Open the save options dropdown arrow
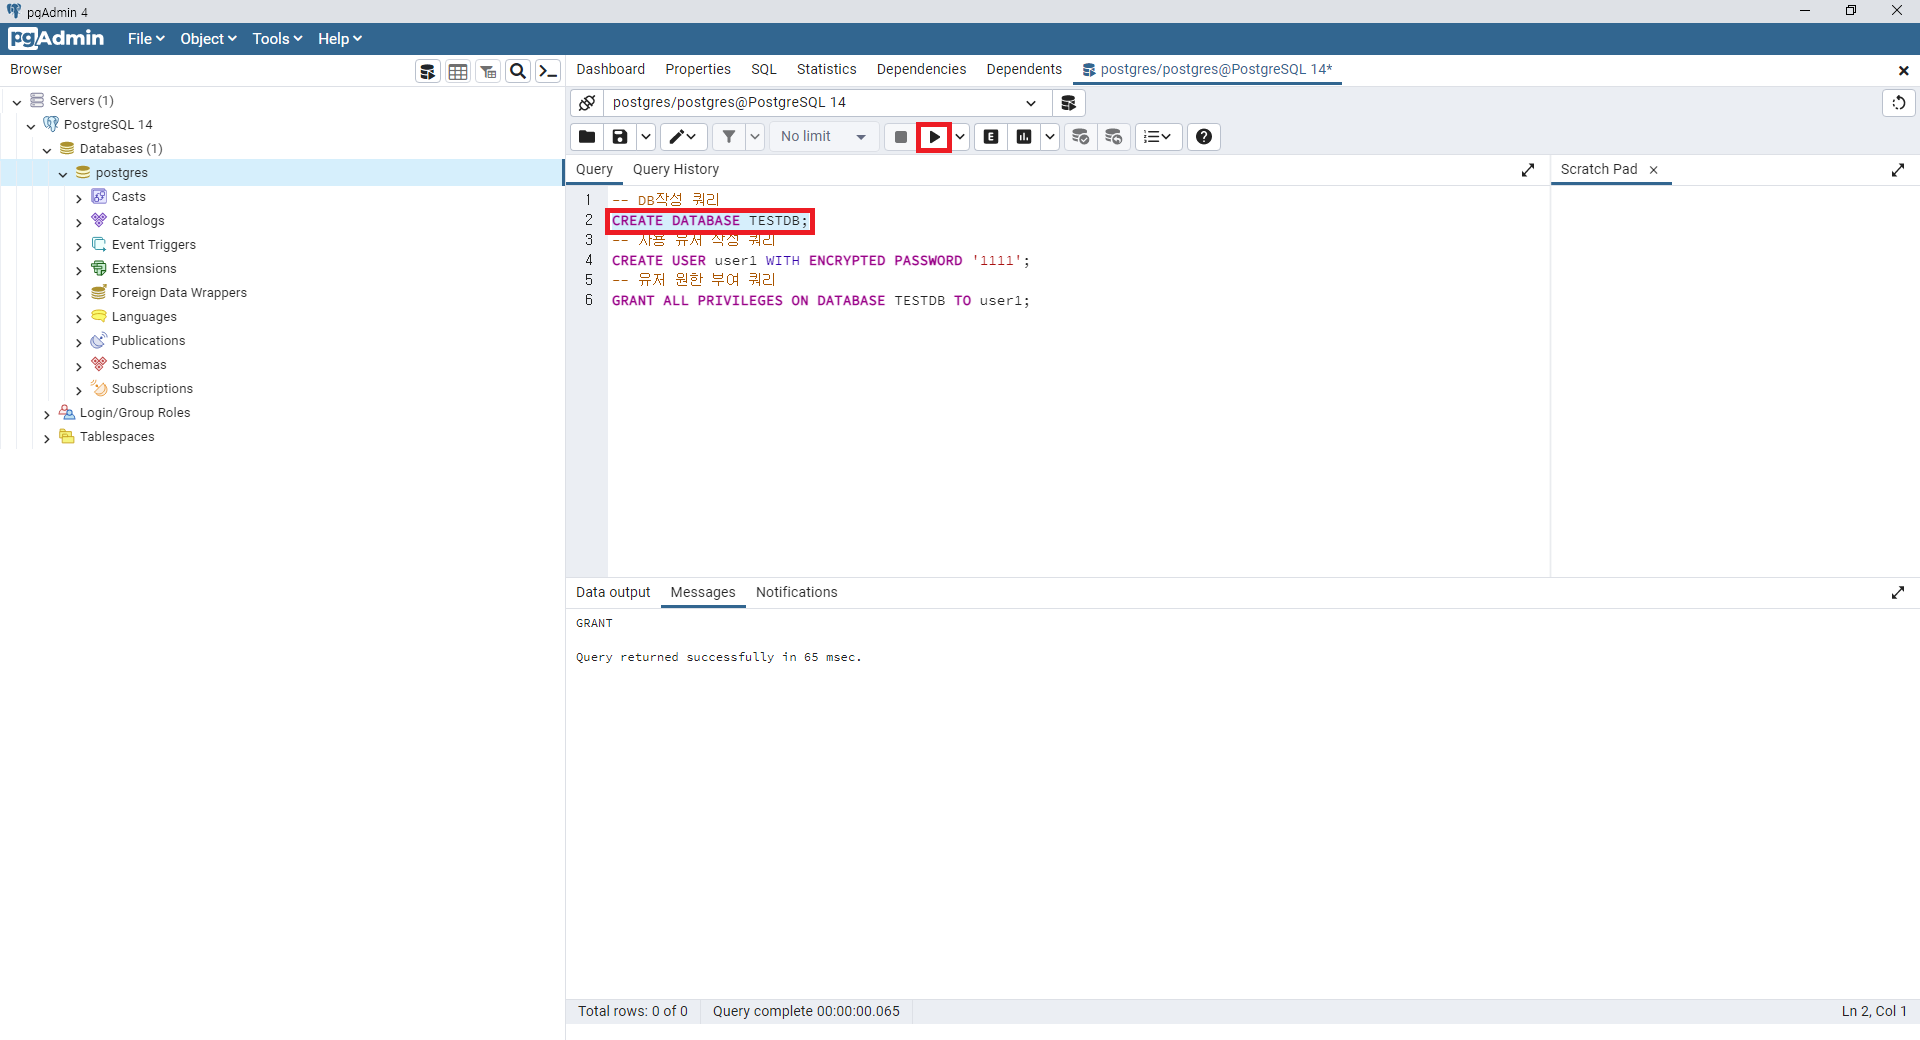 646,137
